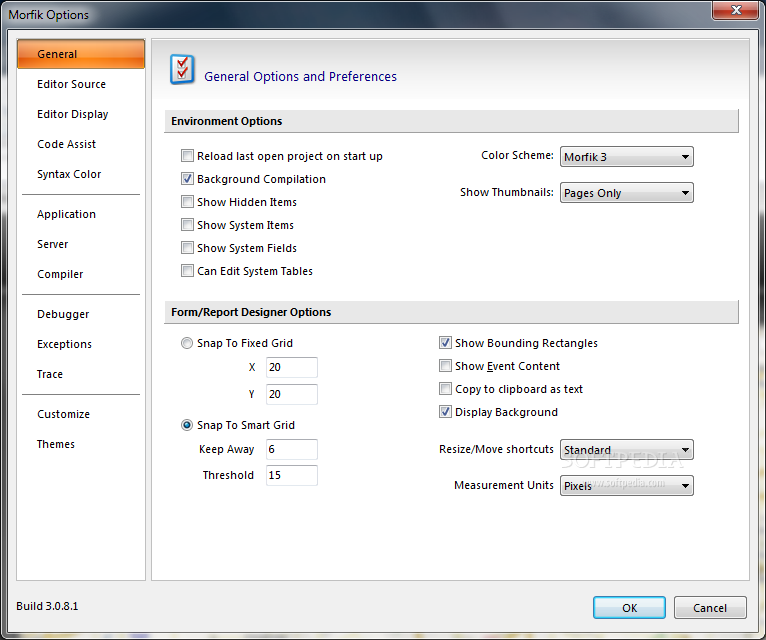Click the Build 3.0.8.1 version text
This screenshot has width=766, height=640.
pos(47,606)
